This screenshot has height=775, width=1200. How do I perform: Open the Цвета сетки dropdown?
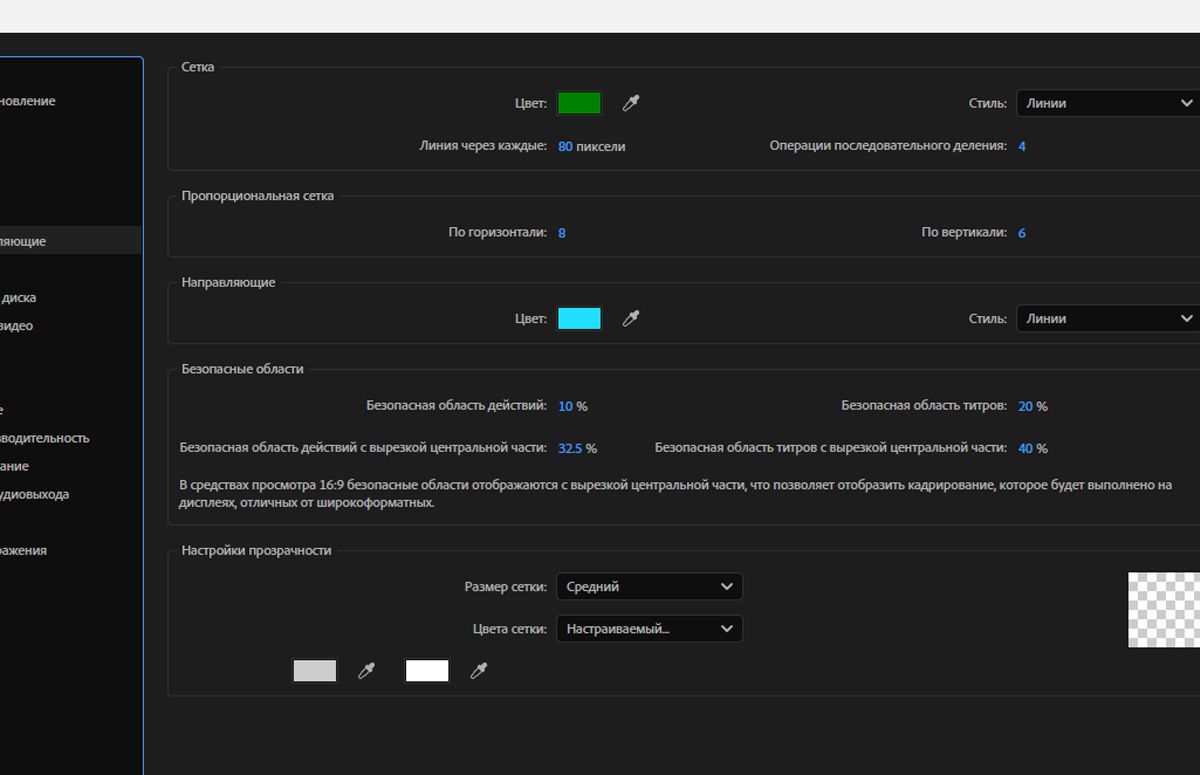tap(650, 629)
